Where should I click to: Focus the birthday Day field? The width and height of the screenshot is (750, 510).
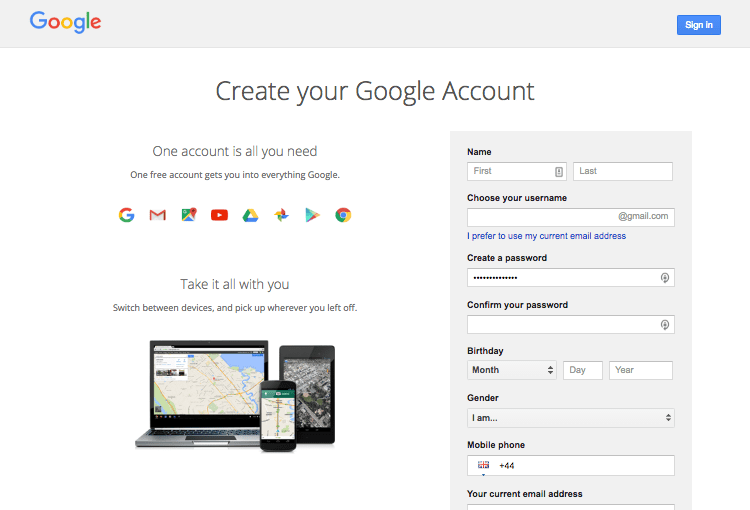[583, 370]
